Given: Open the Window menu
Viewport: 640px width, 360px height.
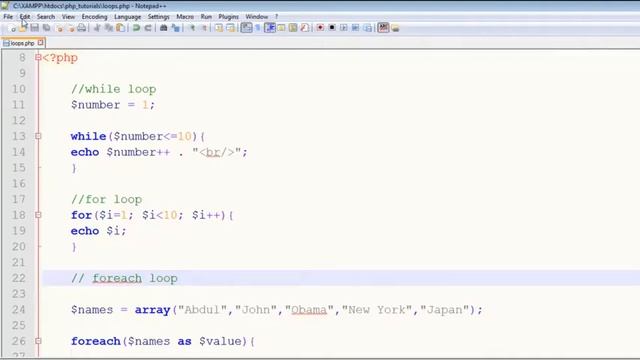Looking at the screenshot, I should tap(257, 17).
